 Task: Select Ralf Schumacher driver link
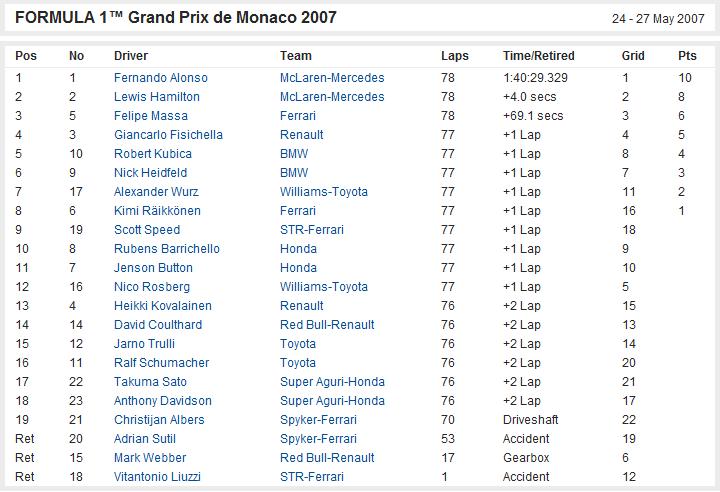coord(161,363)
